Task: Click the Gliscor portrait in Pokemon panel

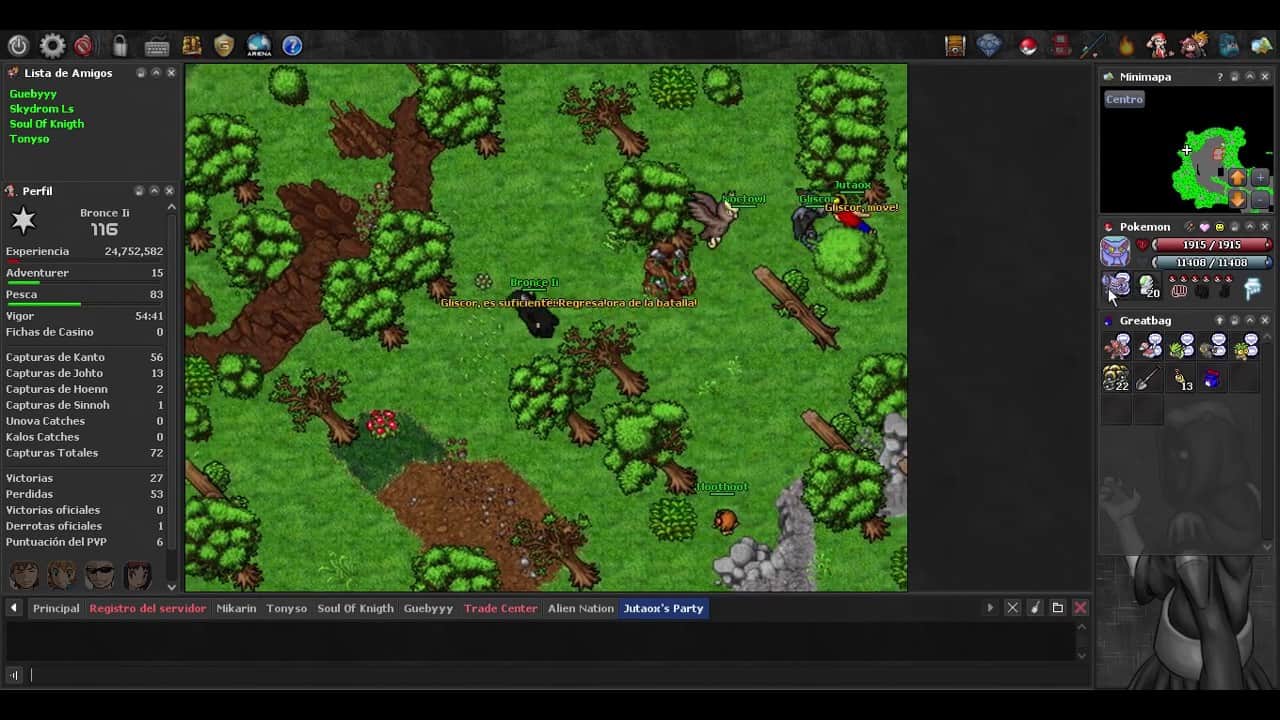Action: (1115, 252)
